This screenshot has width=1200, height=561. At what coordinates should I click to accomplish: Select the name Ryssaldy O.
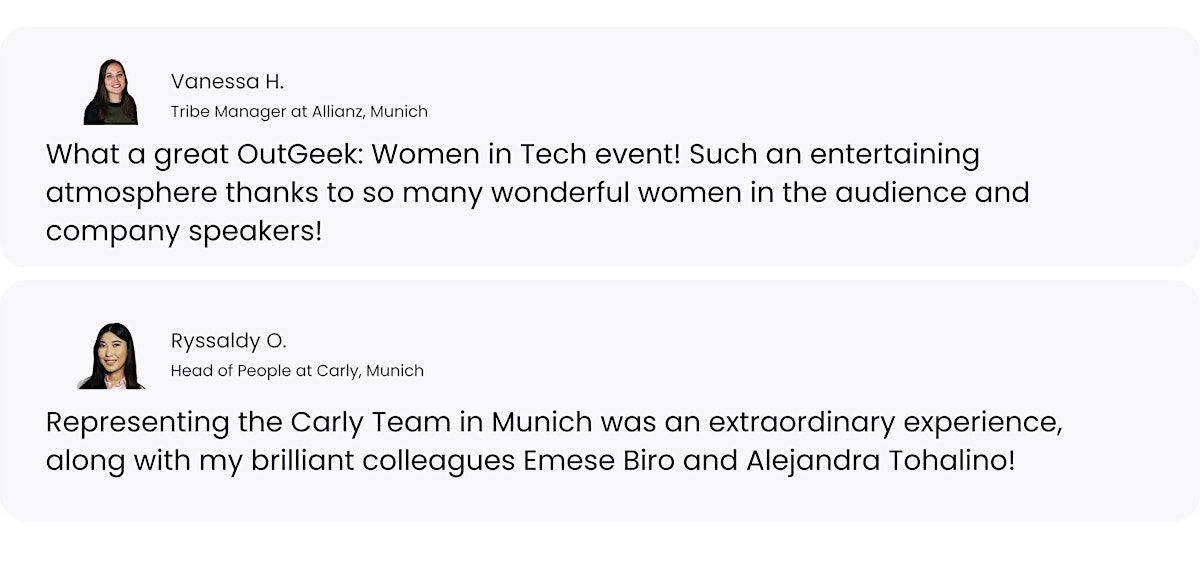229,341
